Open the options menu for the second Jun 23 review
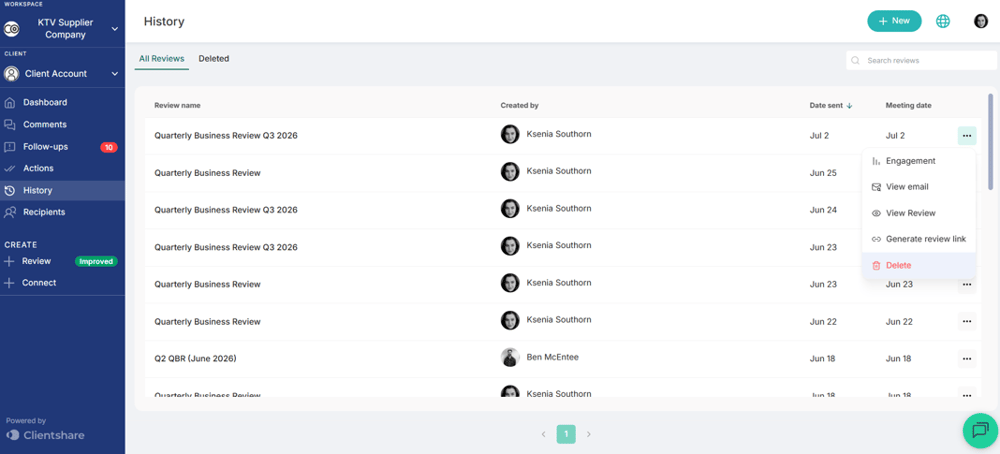1000x454 pixels. (x=967, y=286)
